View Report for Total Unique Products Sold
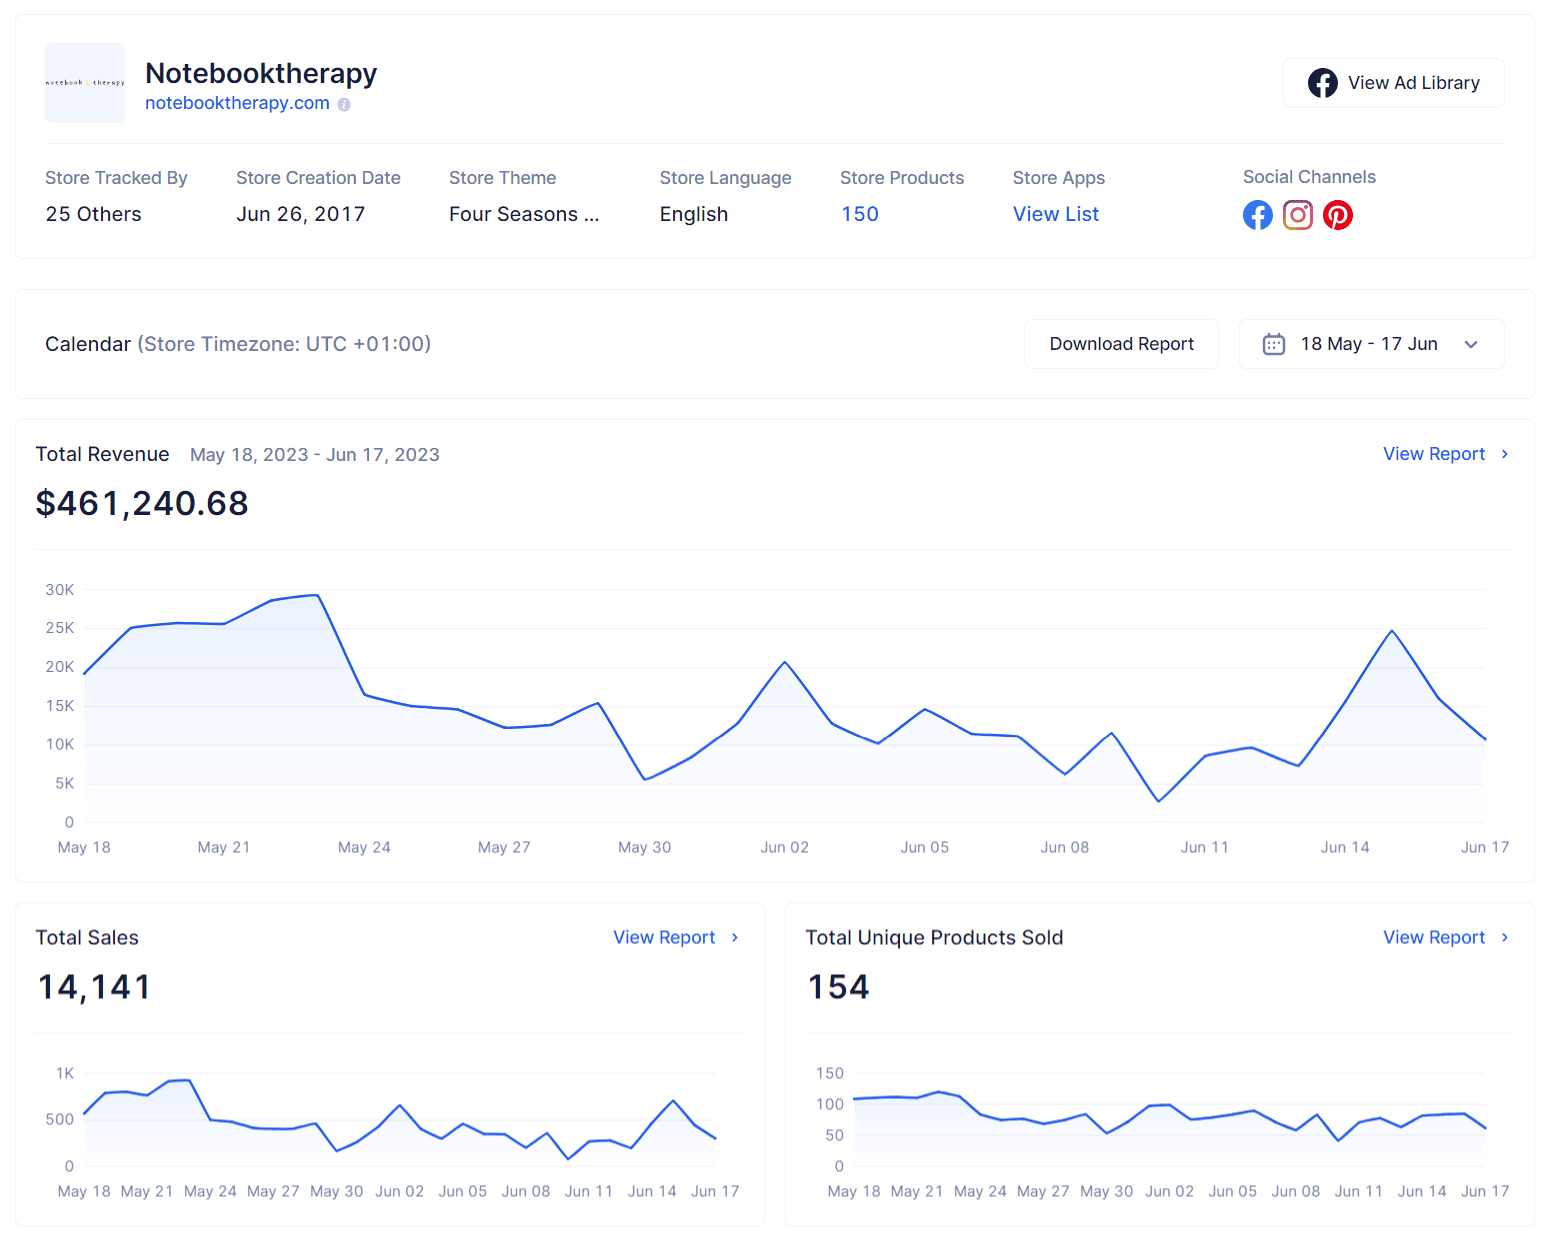Viewport: 1549px width, 1240px height. [x=1434, y=937]
